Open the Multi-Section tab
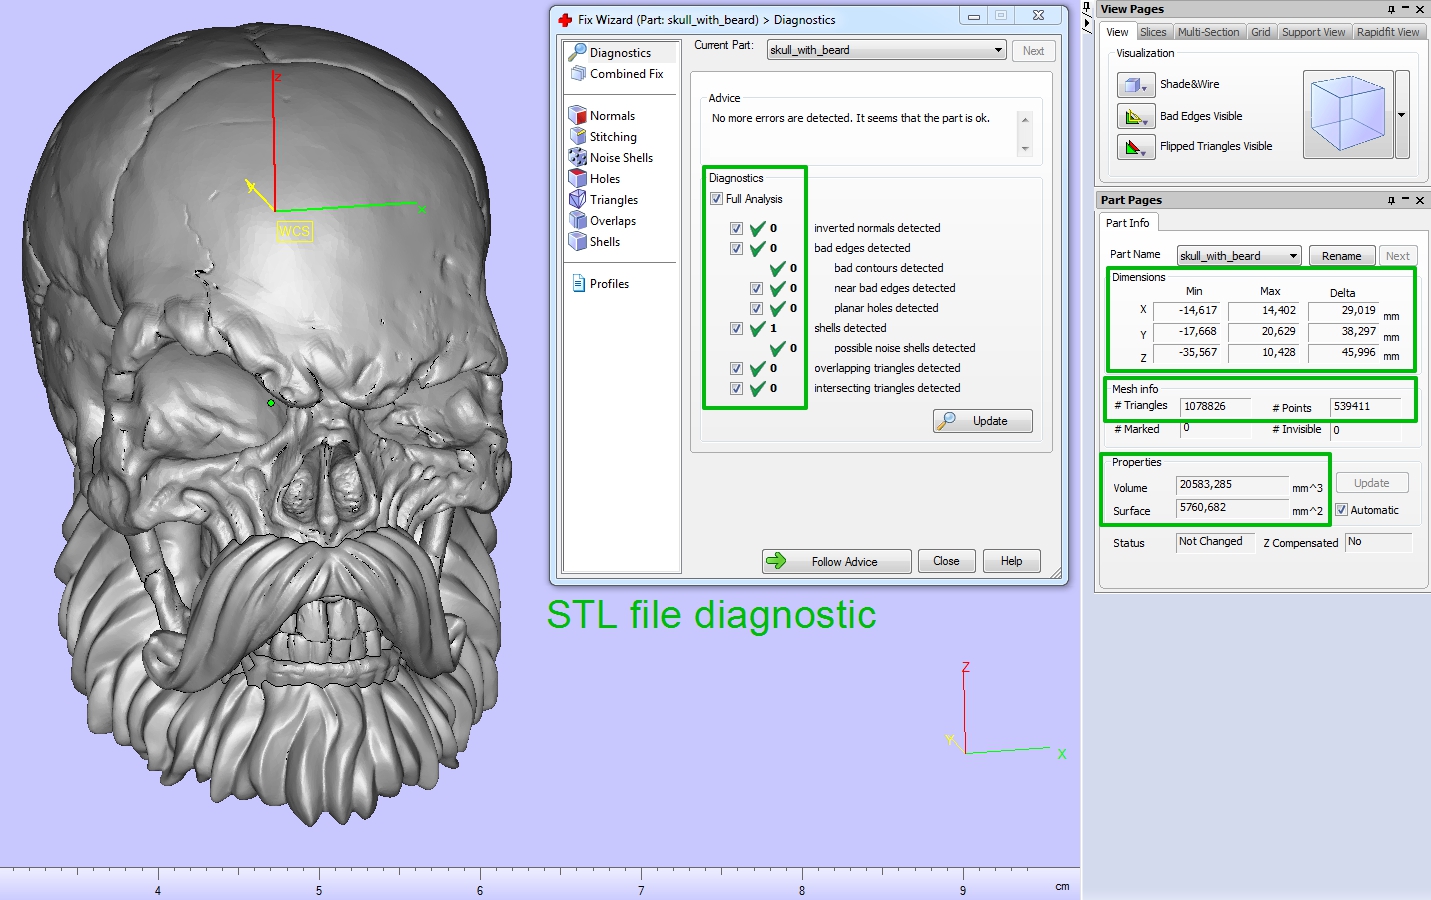This screenshot has height=900, width=1431. click(x=1208, y=32)
